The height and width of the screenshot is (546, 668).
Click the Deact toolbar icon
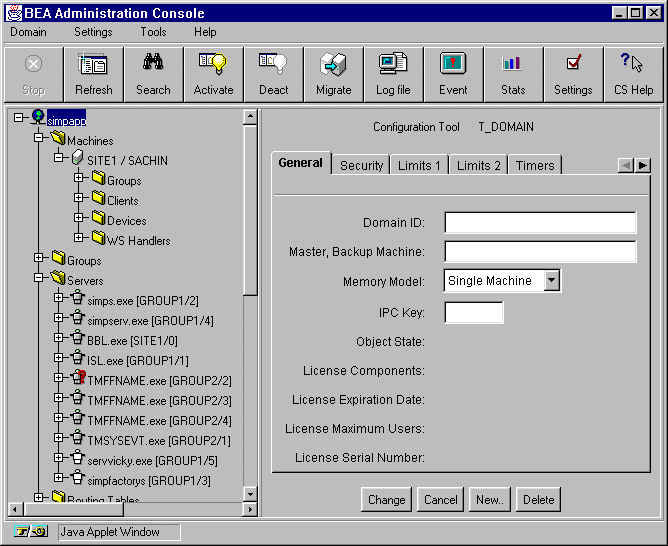[273, 64]
